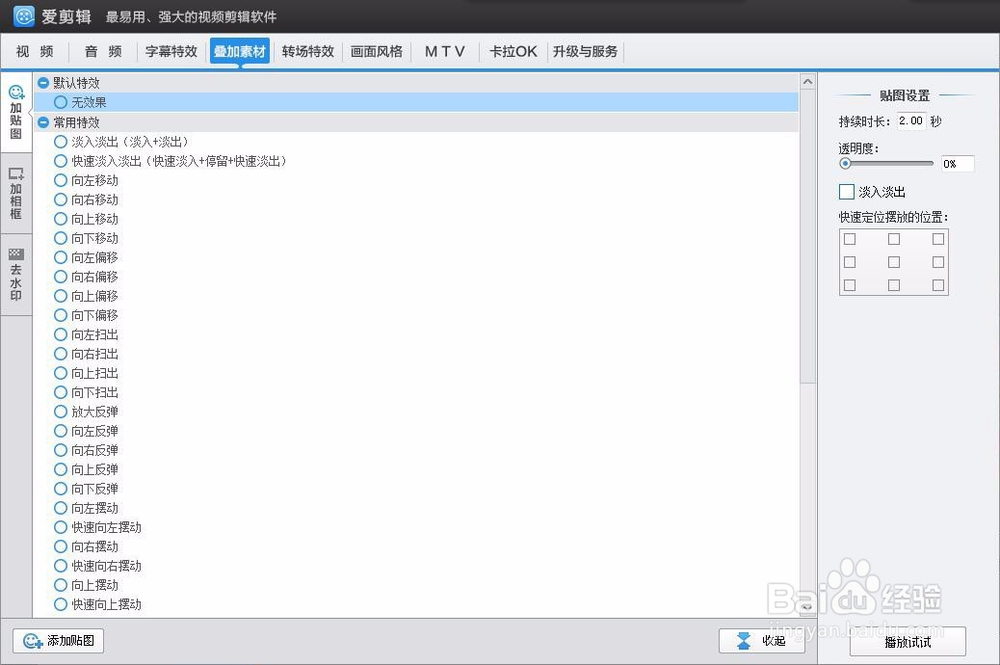Viewport: 1000px width, 665px height.
Task: Click the transparency percentage field
Action: [x=957, y=164]
